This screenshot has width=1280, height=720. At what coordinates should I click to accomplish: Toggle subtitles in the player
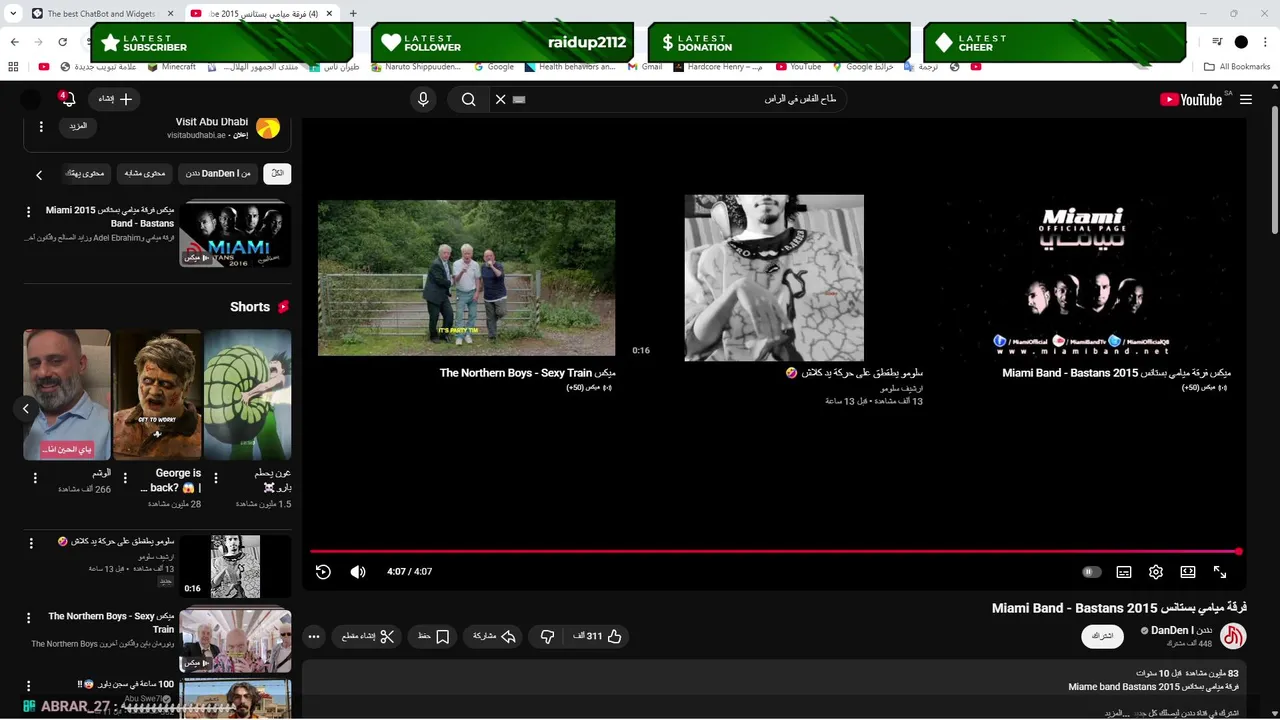click(1124, 572)
